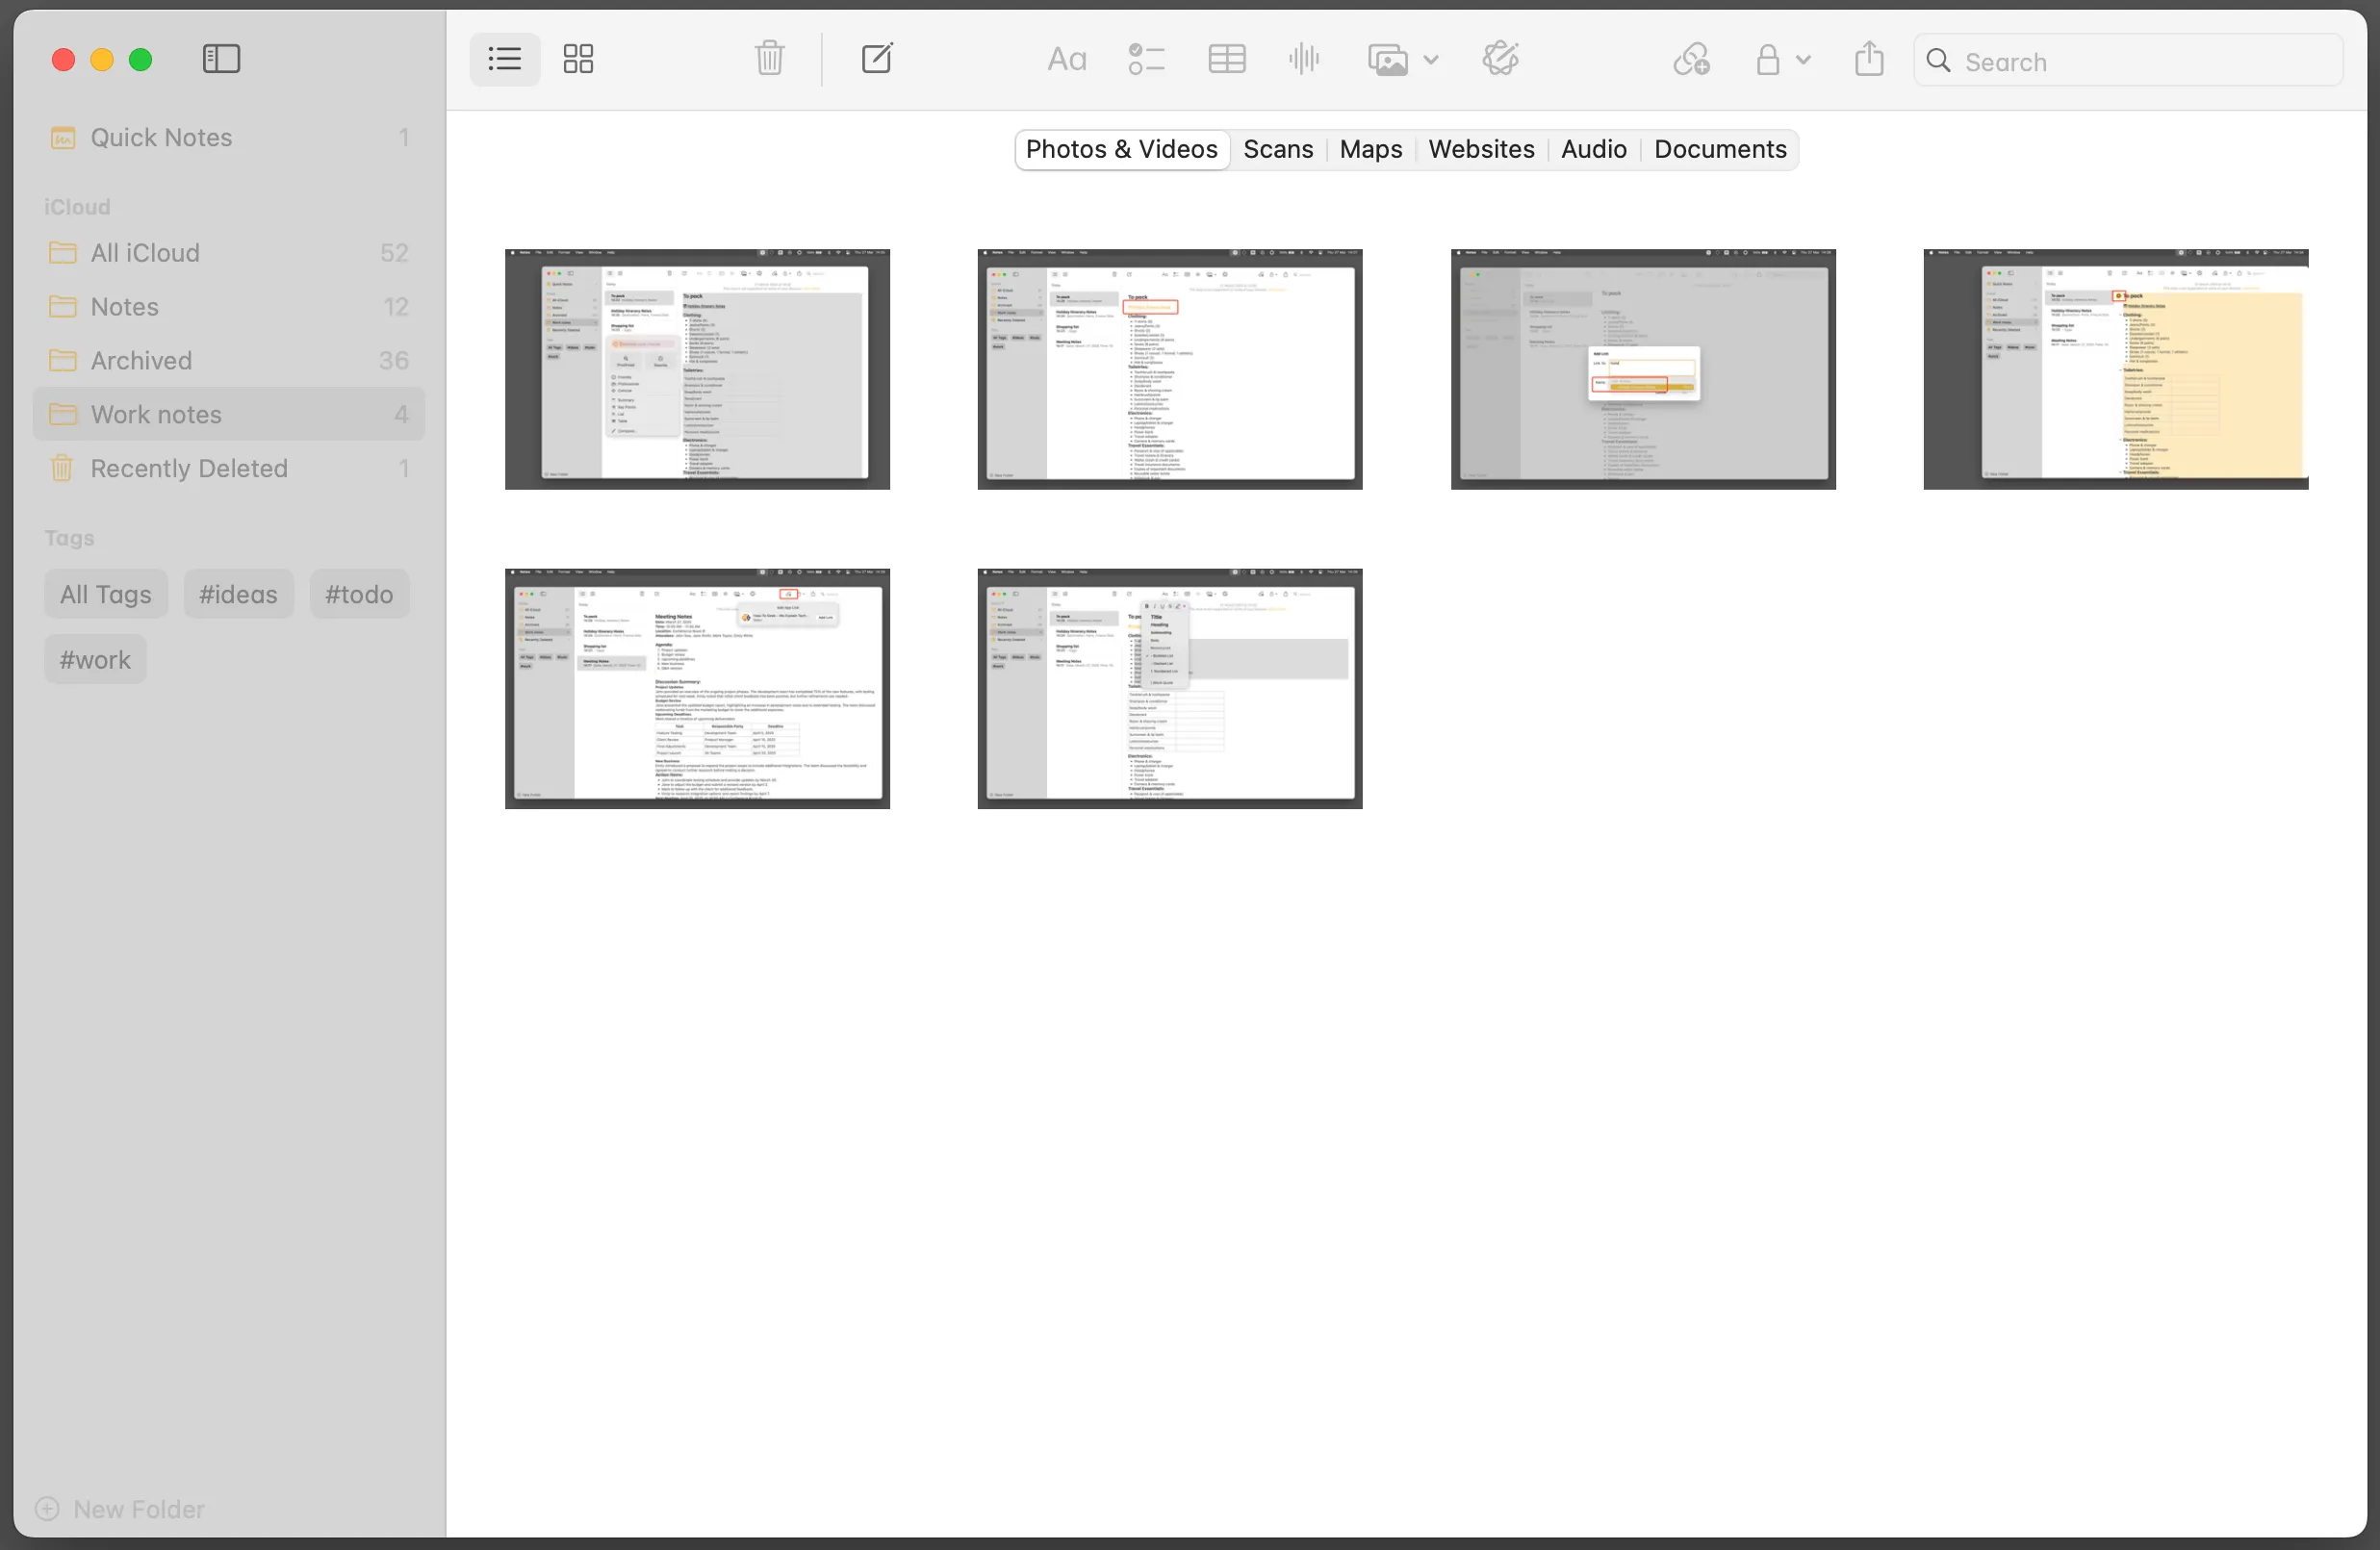Start an audio recording

(x=1303, y=59)
